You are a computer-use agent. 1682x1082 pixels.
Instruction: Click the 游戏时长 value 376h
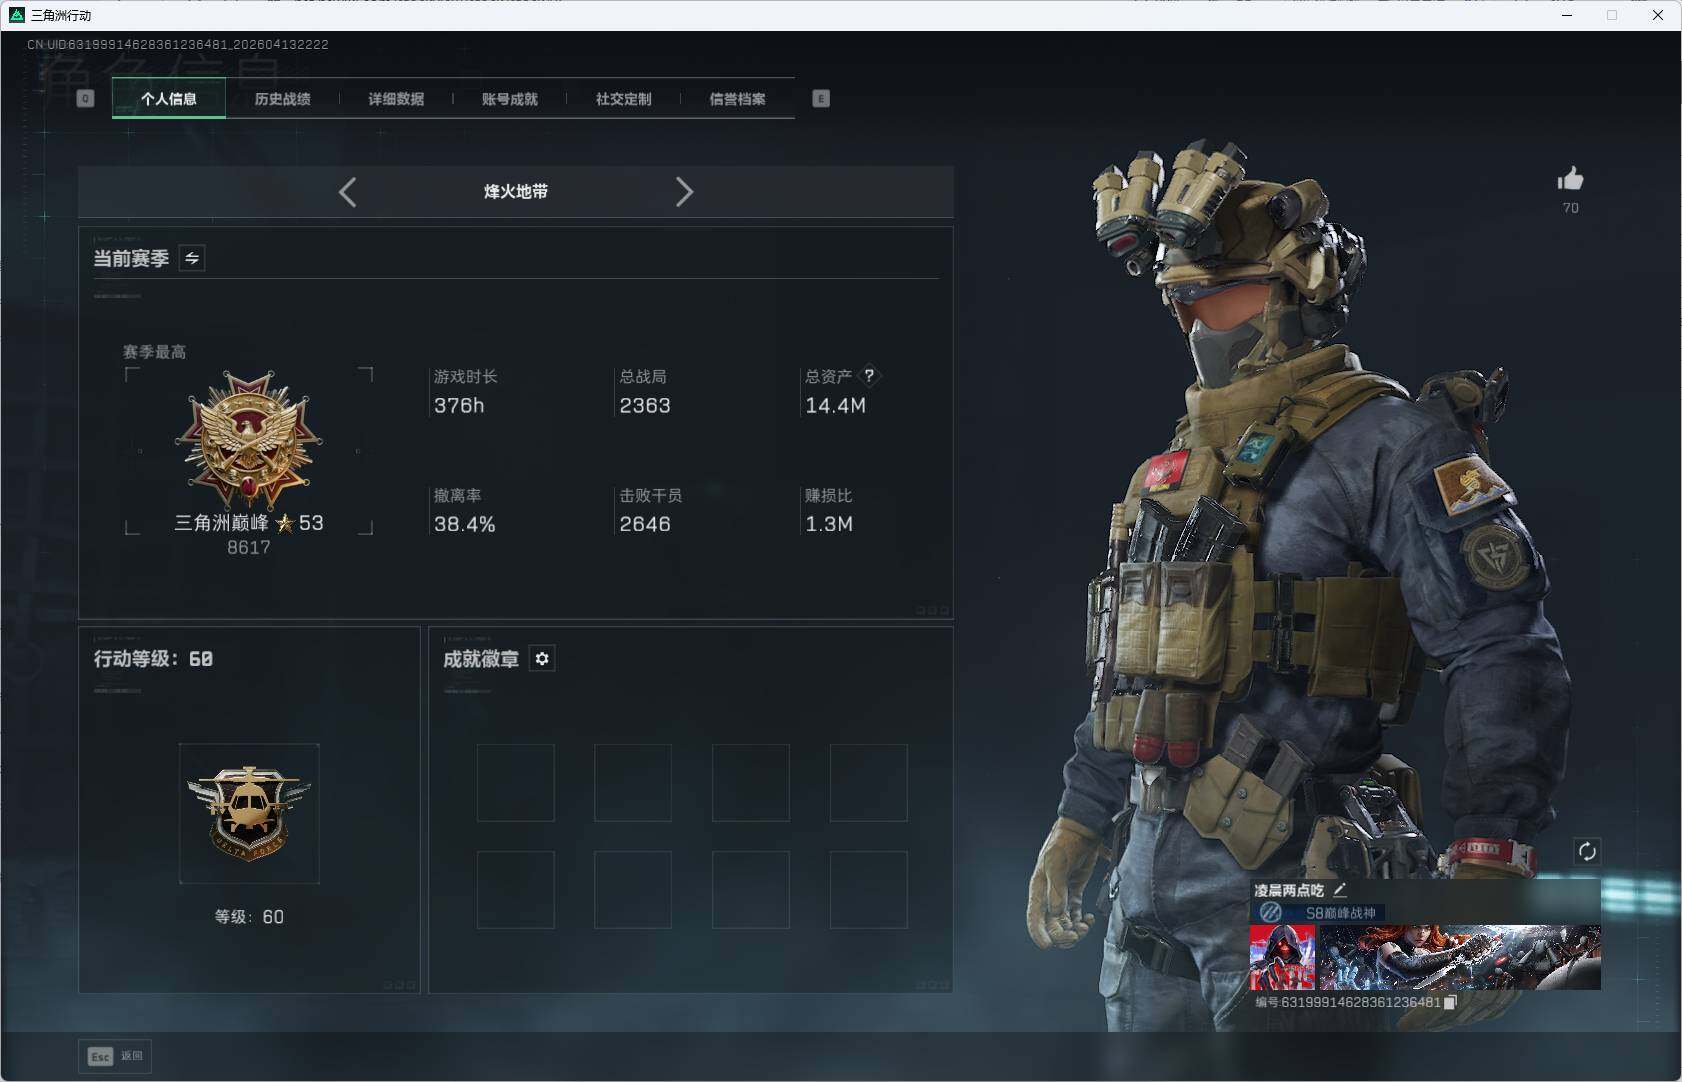point(459,406)
